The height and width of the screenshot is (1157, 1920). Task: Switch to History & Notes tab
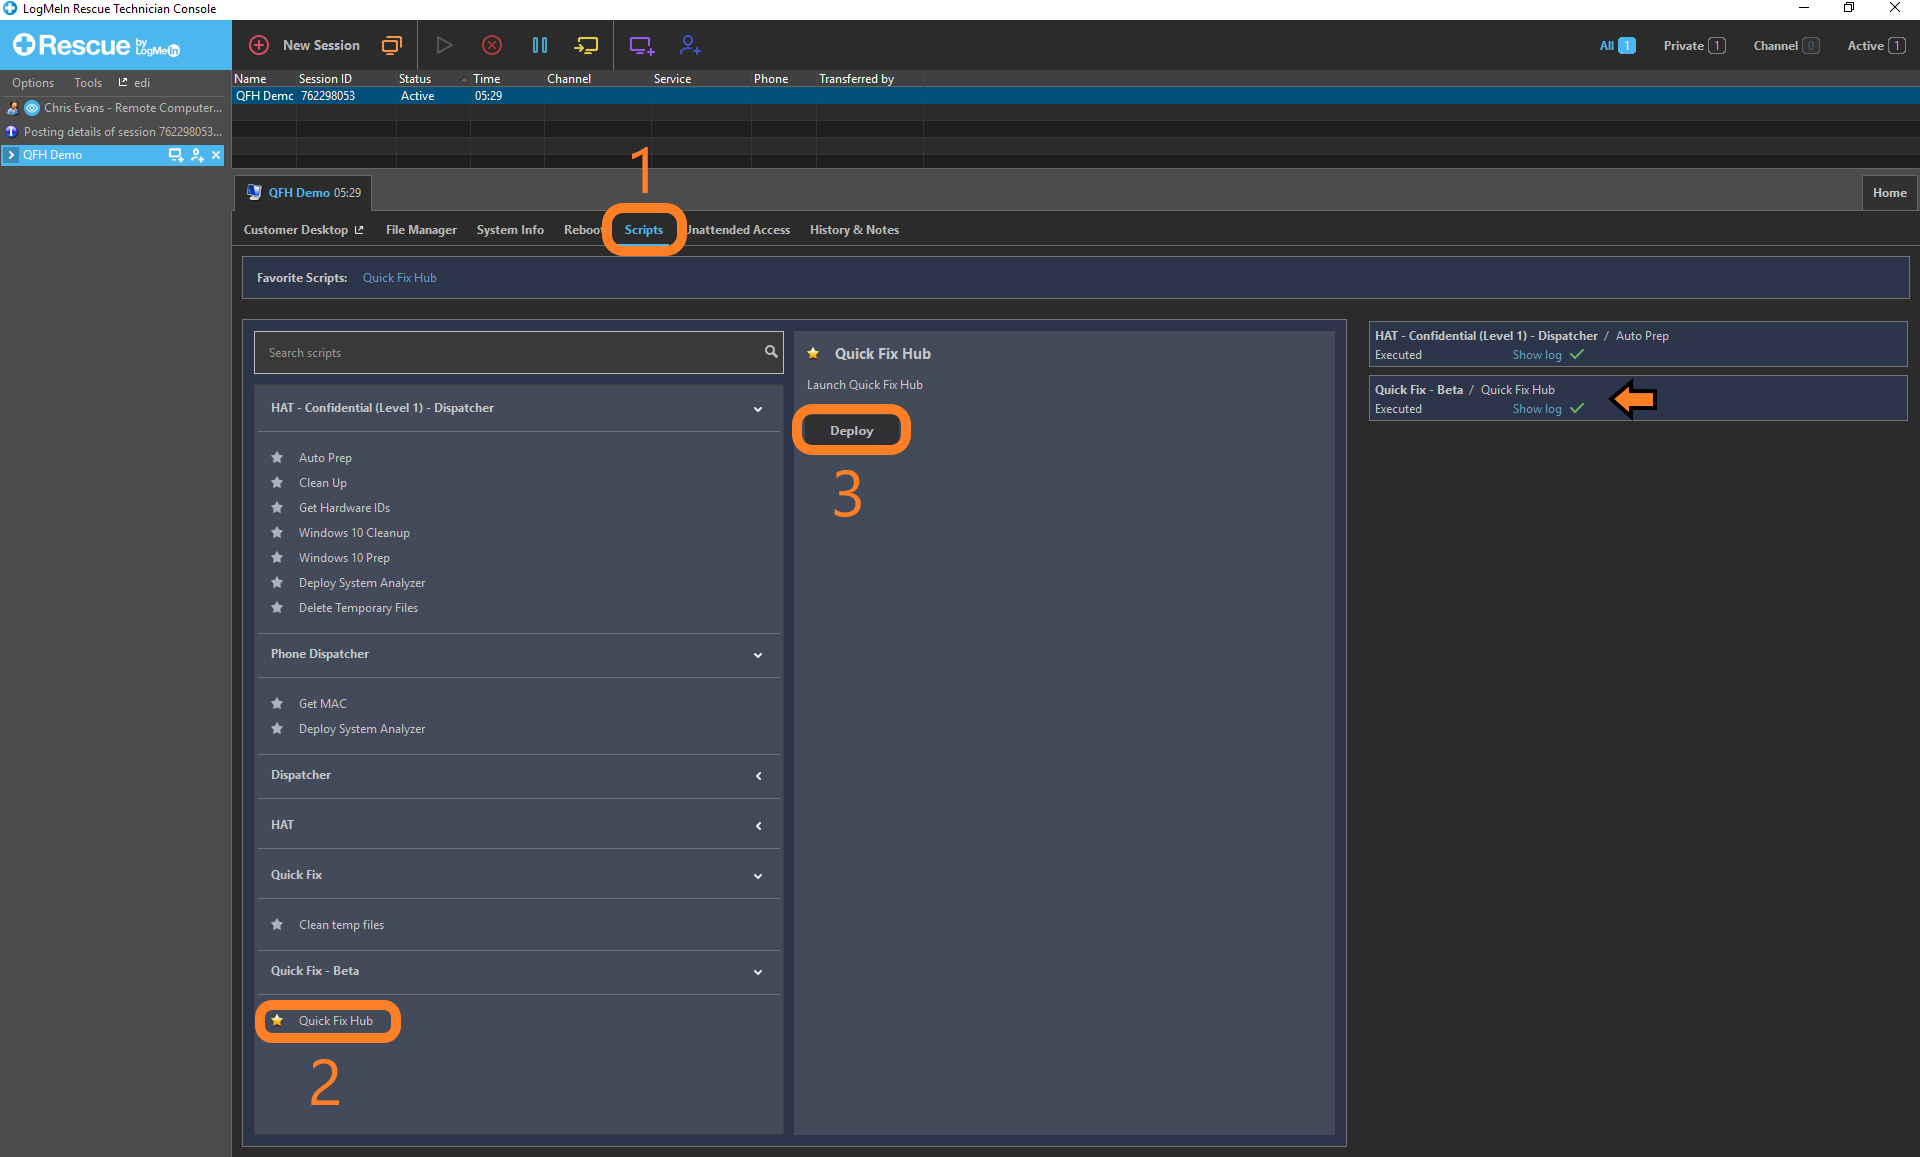pyautogui.click(x=854, y=230)
